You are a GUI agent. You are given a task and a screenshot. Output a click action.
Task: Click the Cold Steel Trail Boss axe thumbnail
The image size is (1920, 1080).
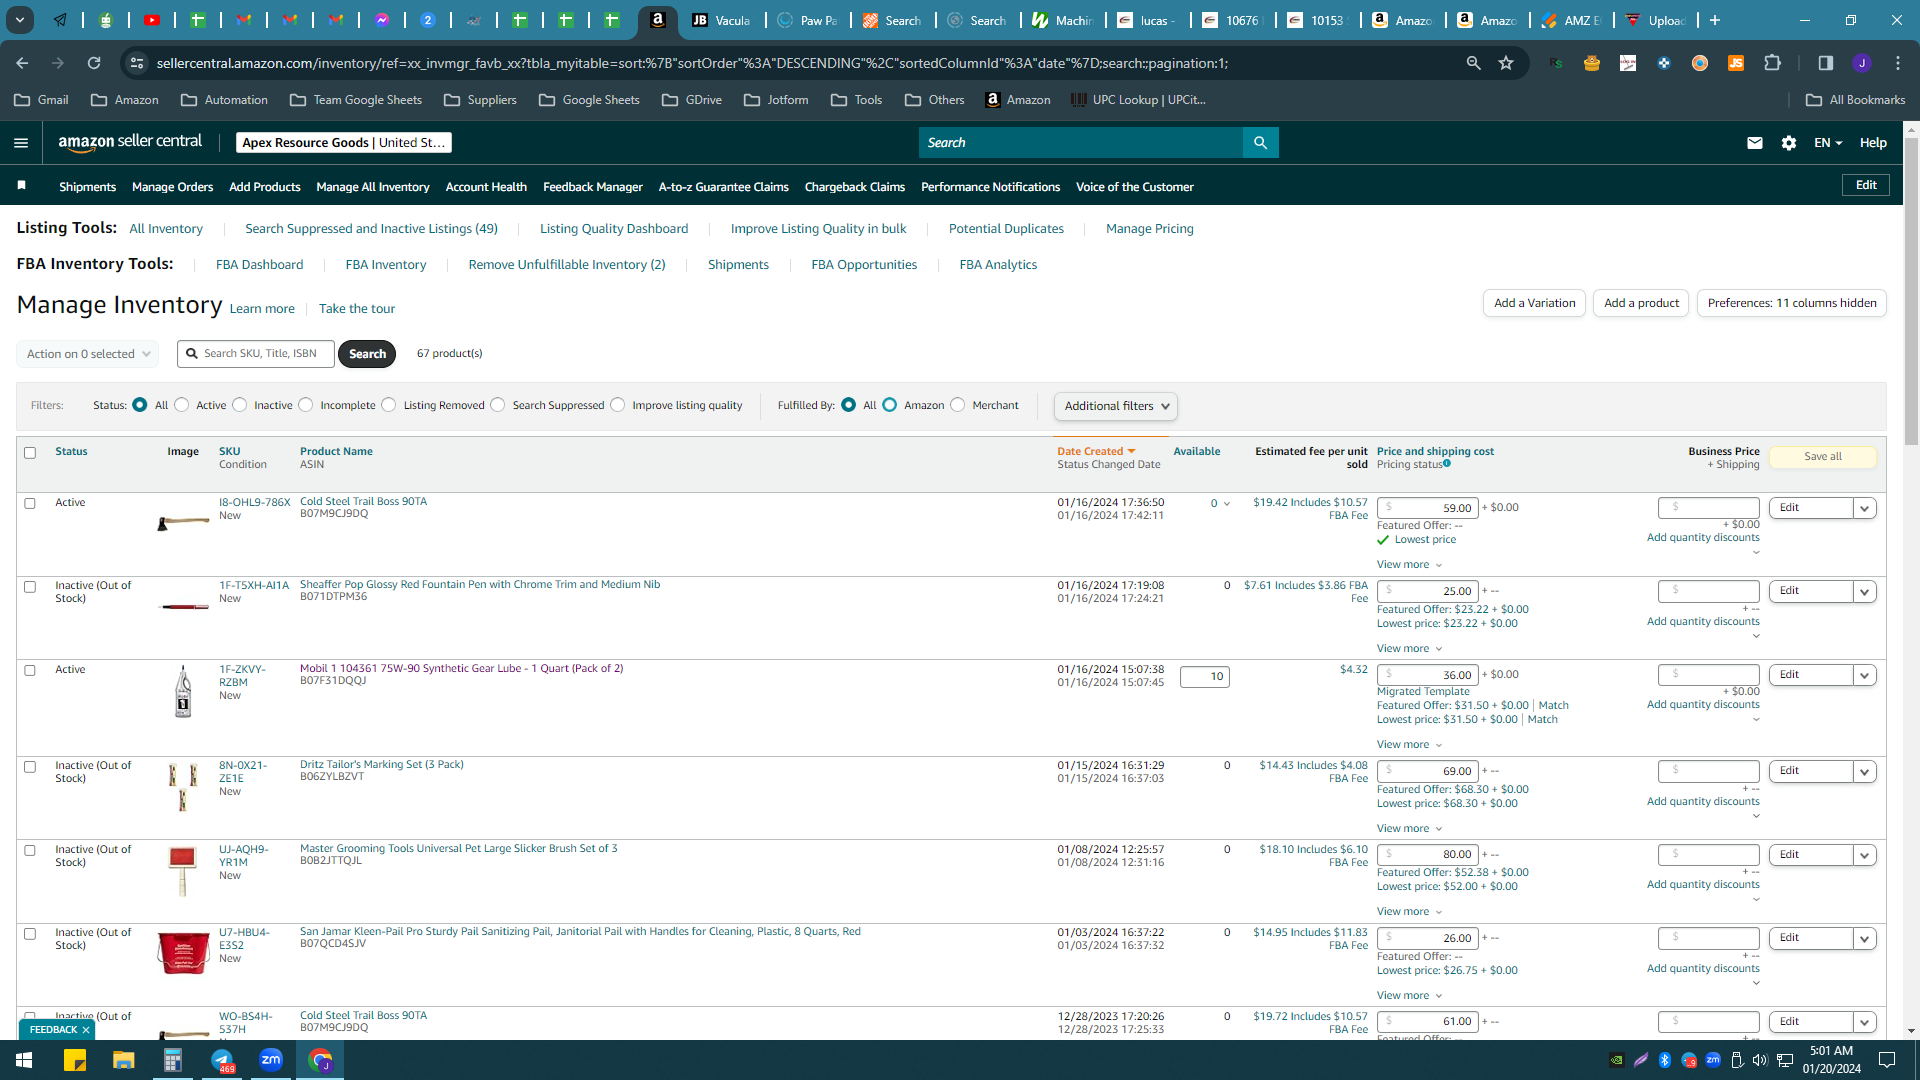pos(183,522)
